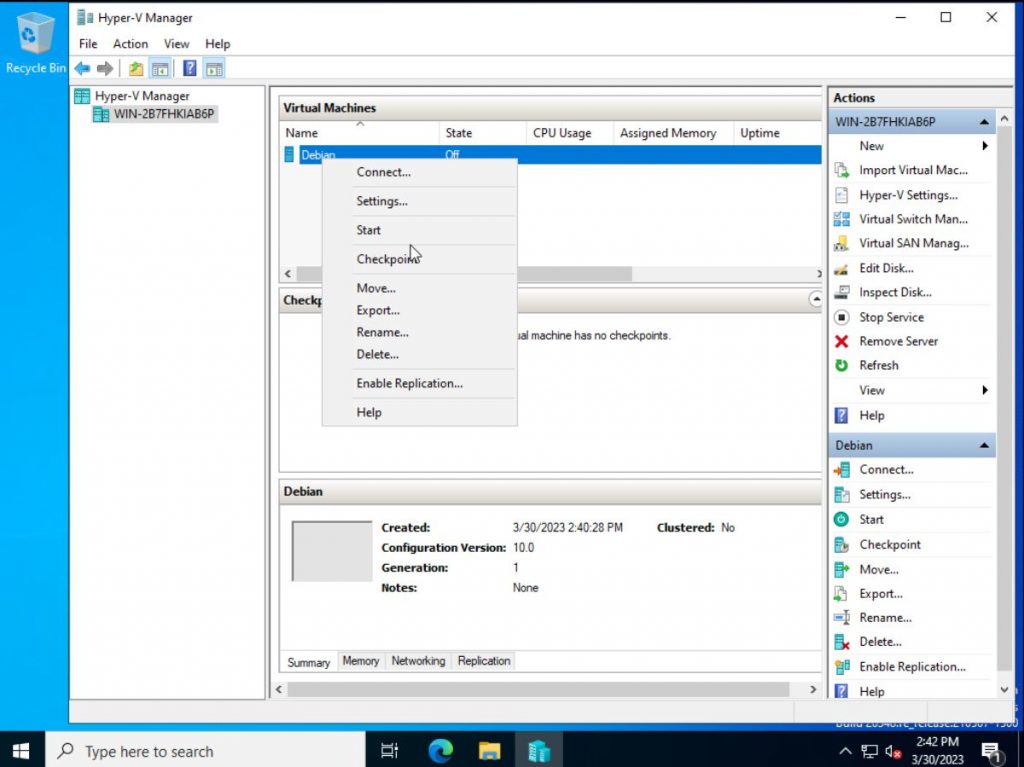This screenshot has width=1024, height=767.
Task: Collapse the WIN-2B7FHKIAB6P actions section
Action: [984, 120]
